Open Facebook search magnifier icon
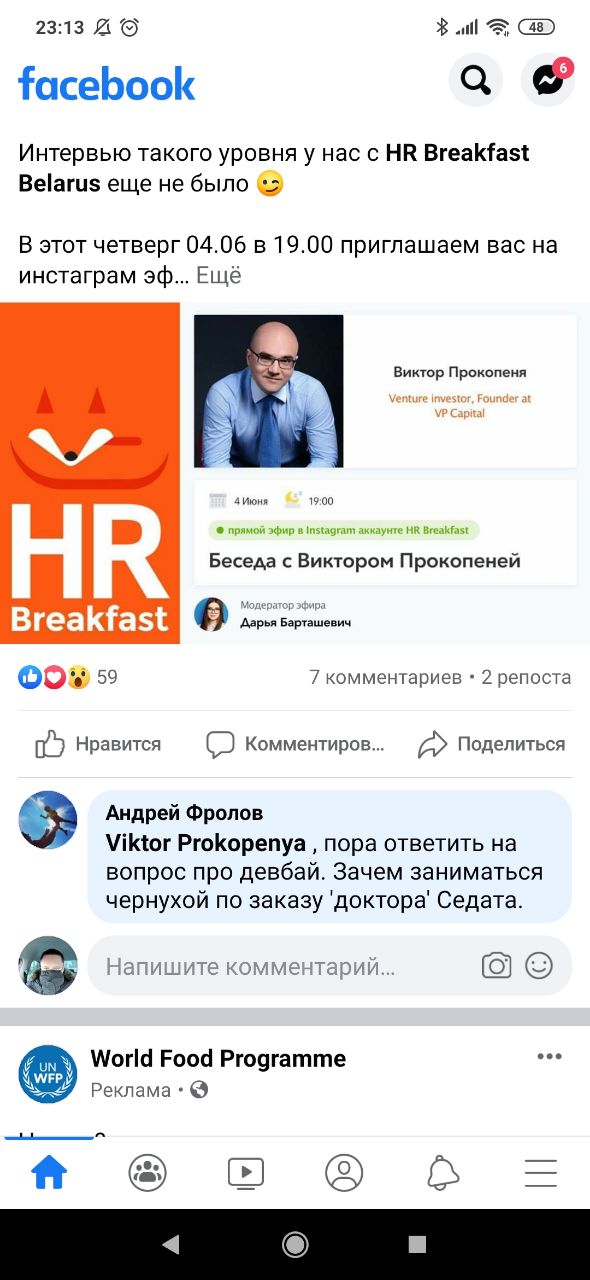The width and height of the screenshot is (590, 1280). [475, 79]
